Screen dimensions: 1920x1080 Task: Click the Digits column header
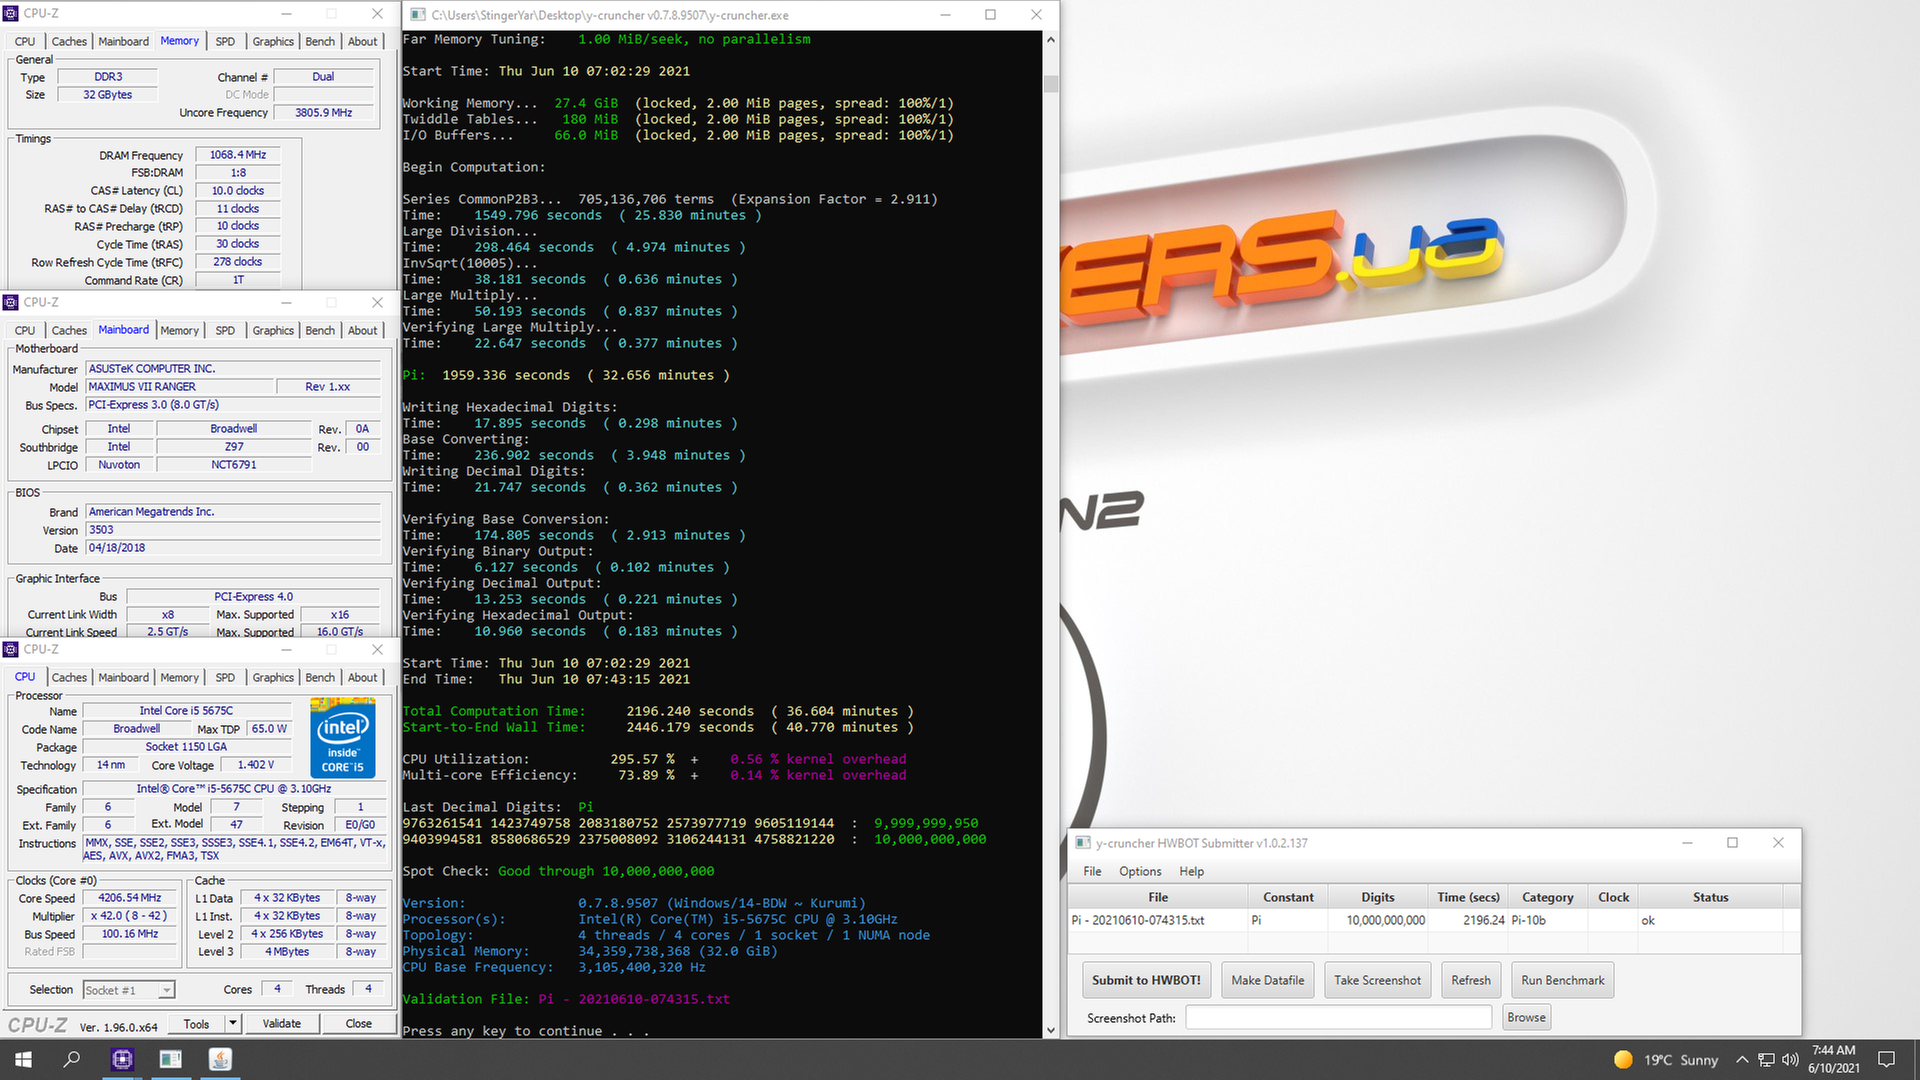[x=1377, y=897]
